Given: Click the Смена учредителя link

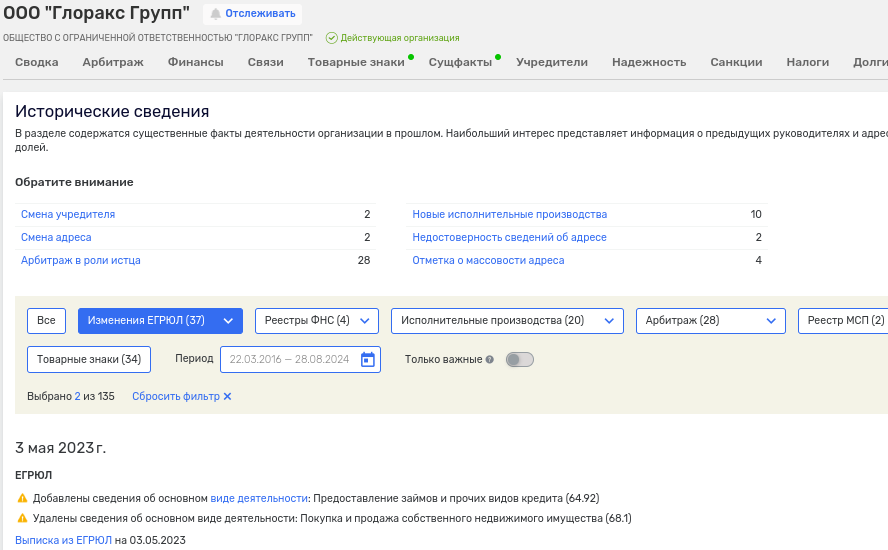Looking at the screenshot, I should [68, 215].
